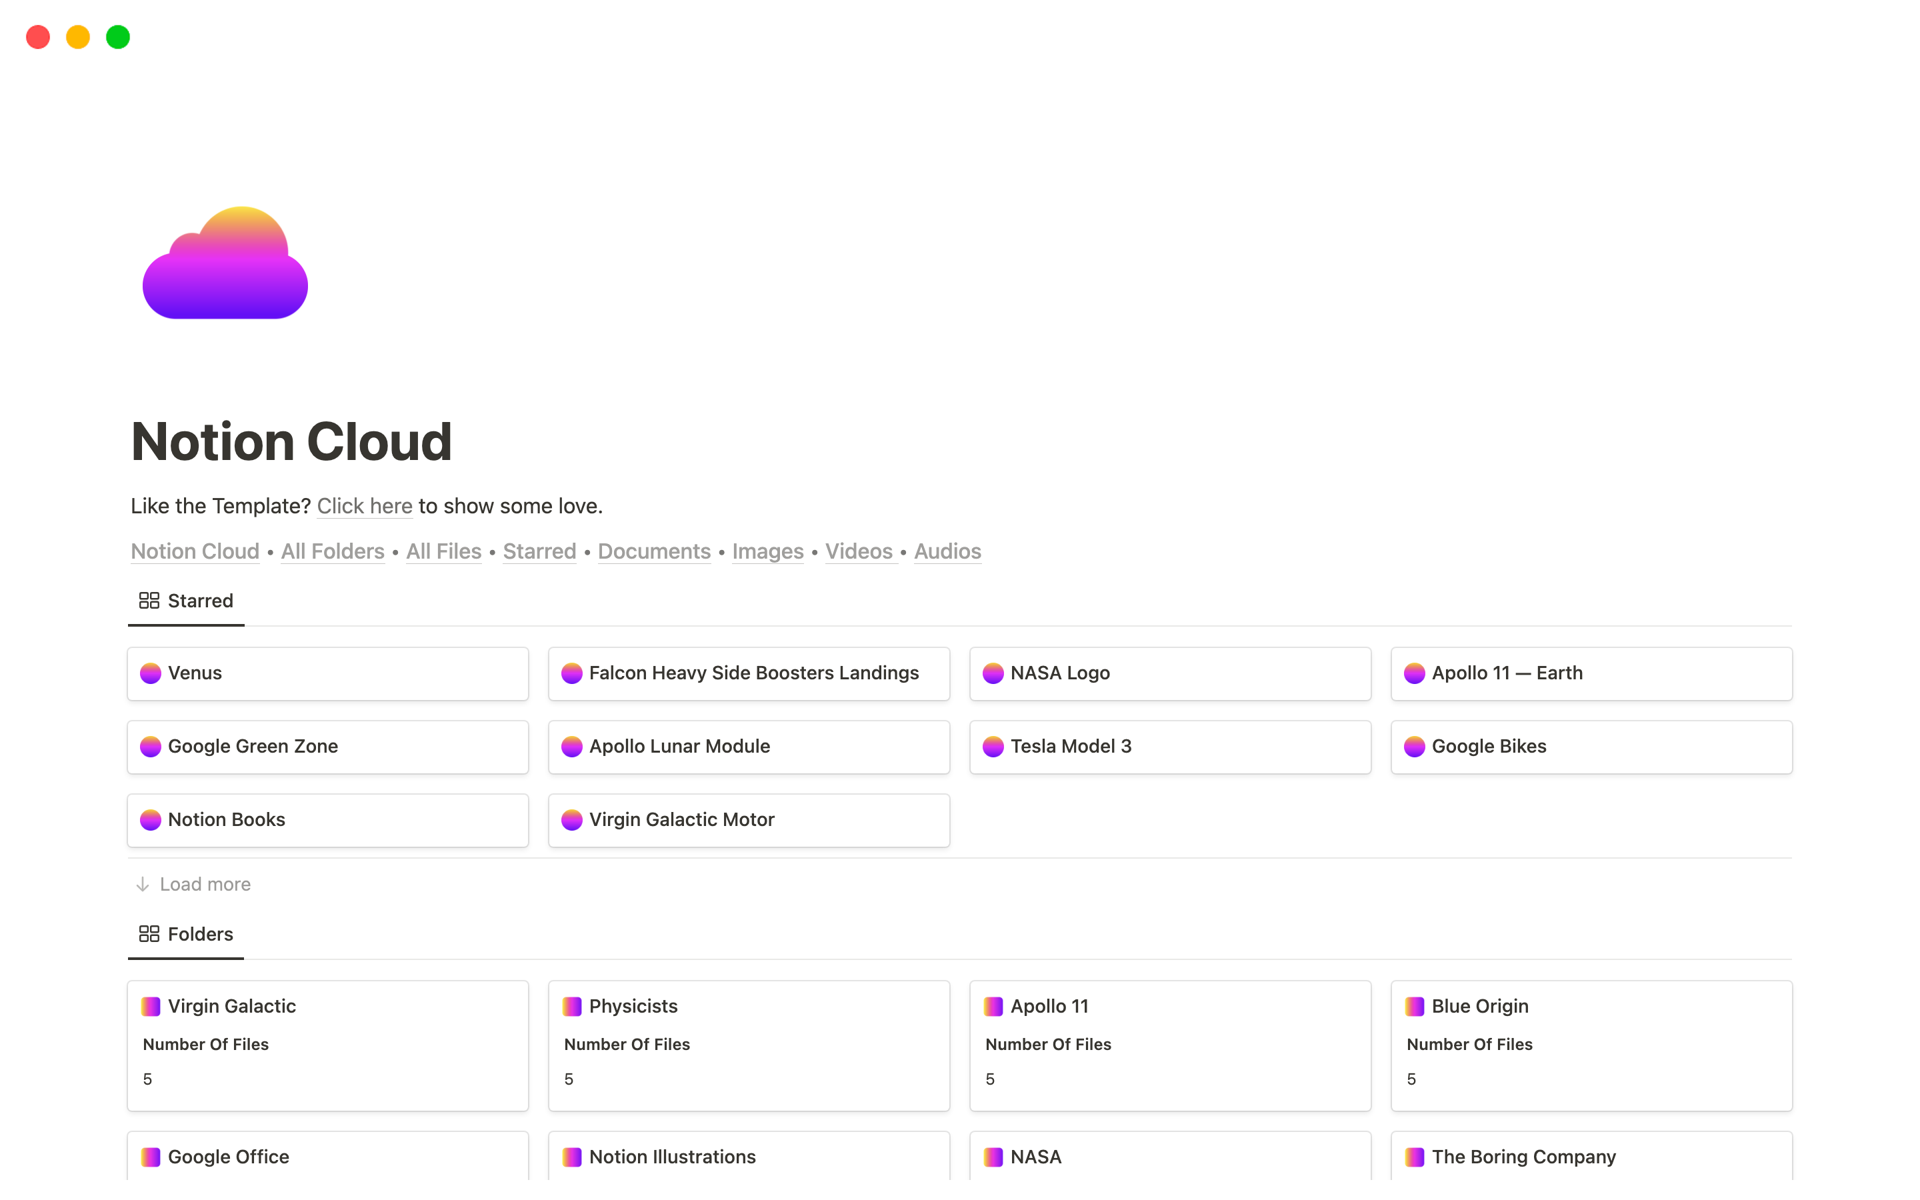Viewport: 1920px width, 1200px height.
Task: Click the gallery icon beside Folders tab
Action: click(x=149, y=933)
